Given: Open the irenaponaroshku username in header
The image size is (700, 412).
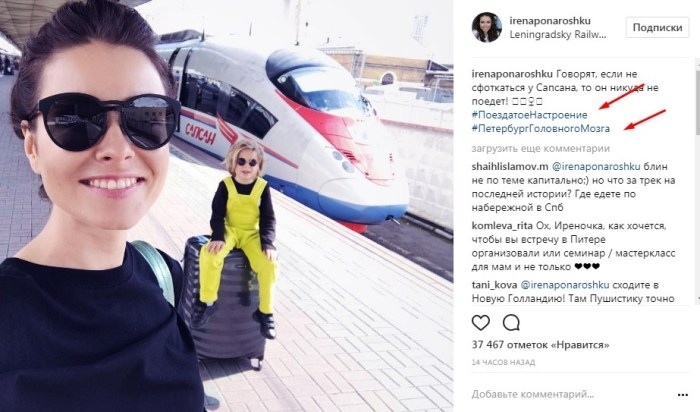Looking at the screenshot, I should [550, 21].
